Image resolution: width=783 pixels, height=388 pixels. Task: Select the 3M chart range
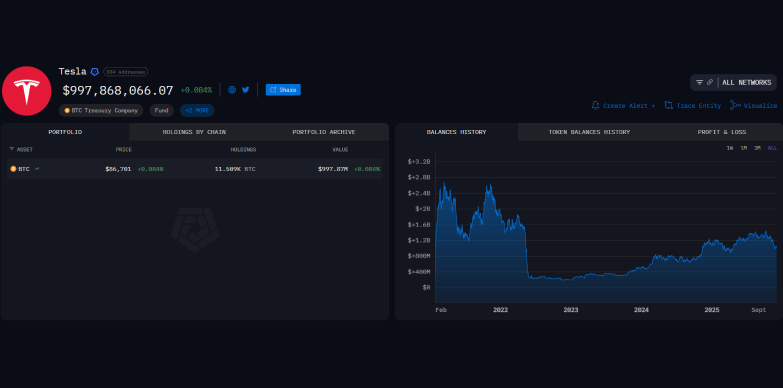(x=757, y=148)
